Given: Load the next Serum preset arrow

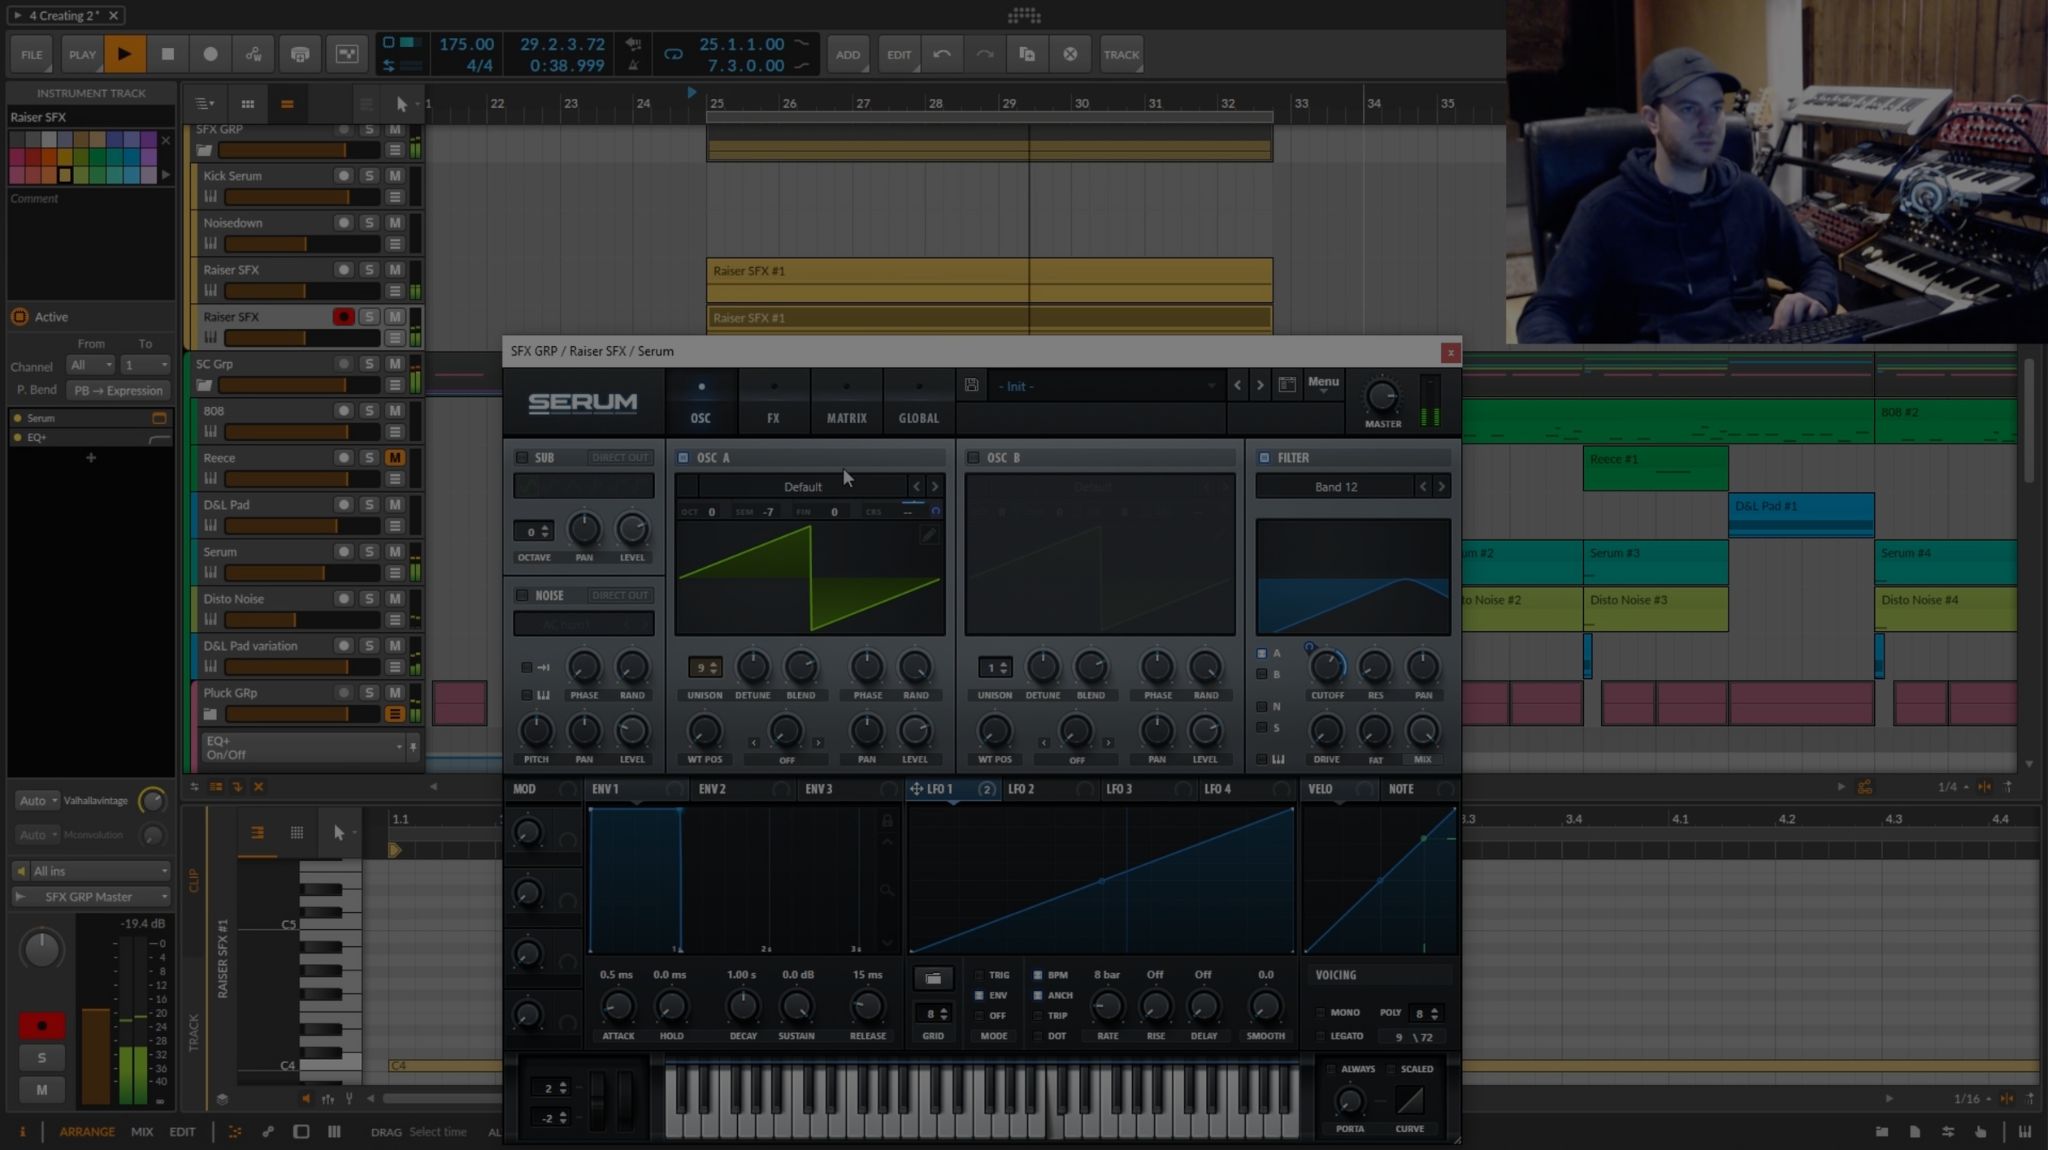Looking at the screenshot, I should pyautogui.click(x=1260, y=386).
